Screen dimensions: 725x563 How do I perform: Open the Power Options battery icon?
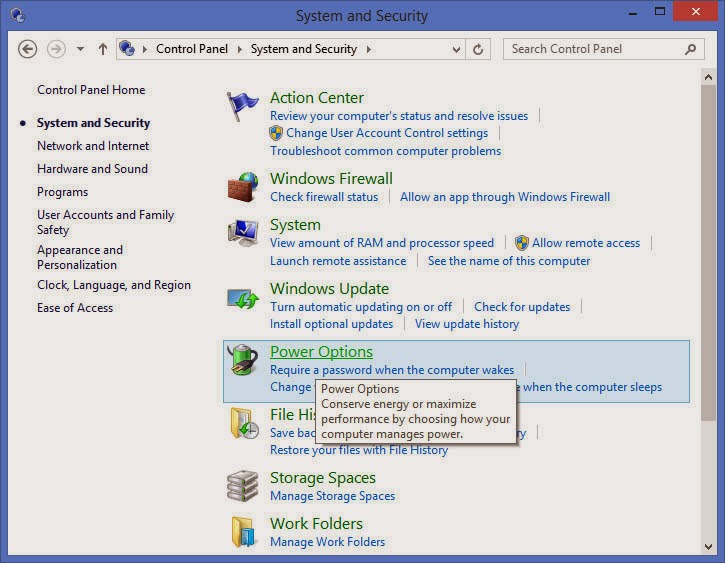tap(243, 360)
